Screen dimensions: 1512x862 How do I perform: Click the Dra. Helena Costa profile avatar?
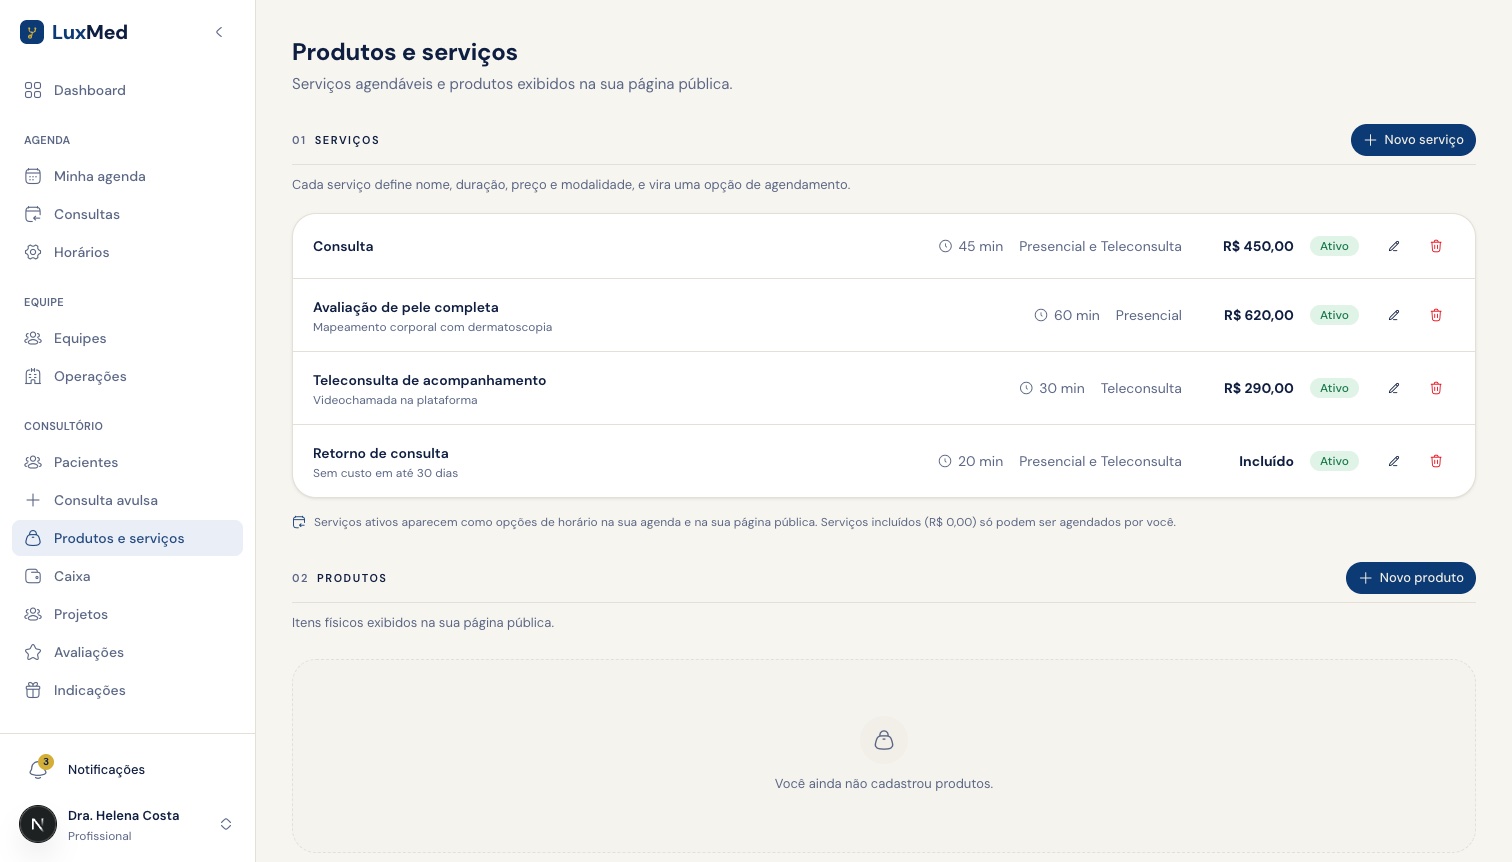coord(38,824)
